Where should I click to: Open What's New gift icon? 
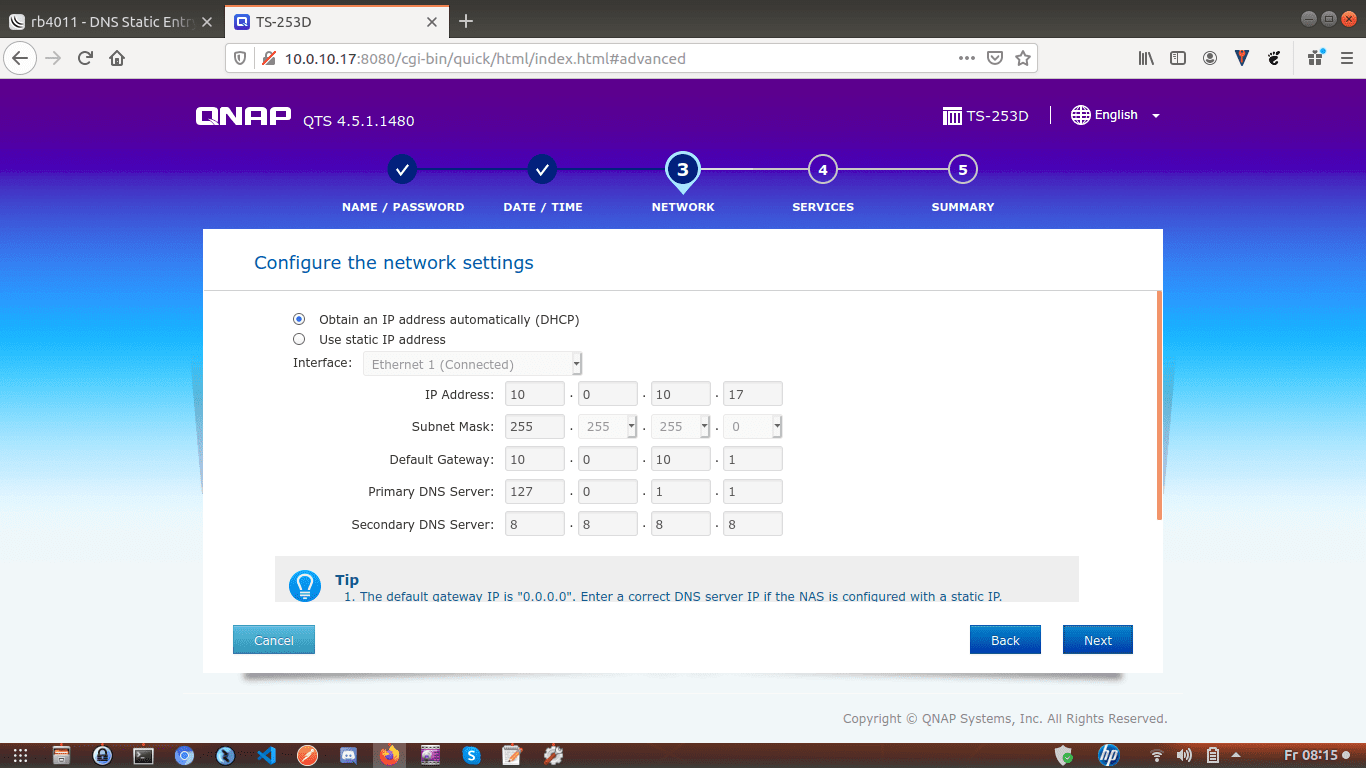point(1315,57)
